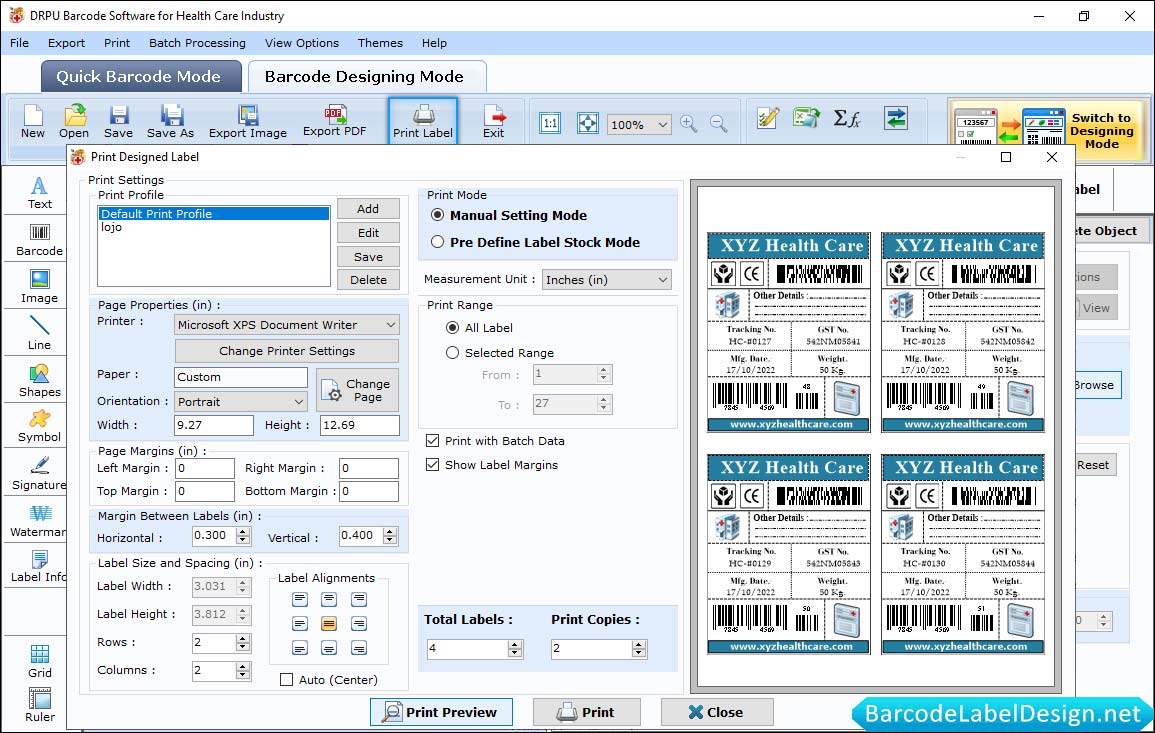
Task: Select Pre Define Label Stock Mode
Action: [438, 242]
